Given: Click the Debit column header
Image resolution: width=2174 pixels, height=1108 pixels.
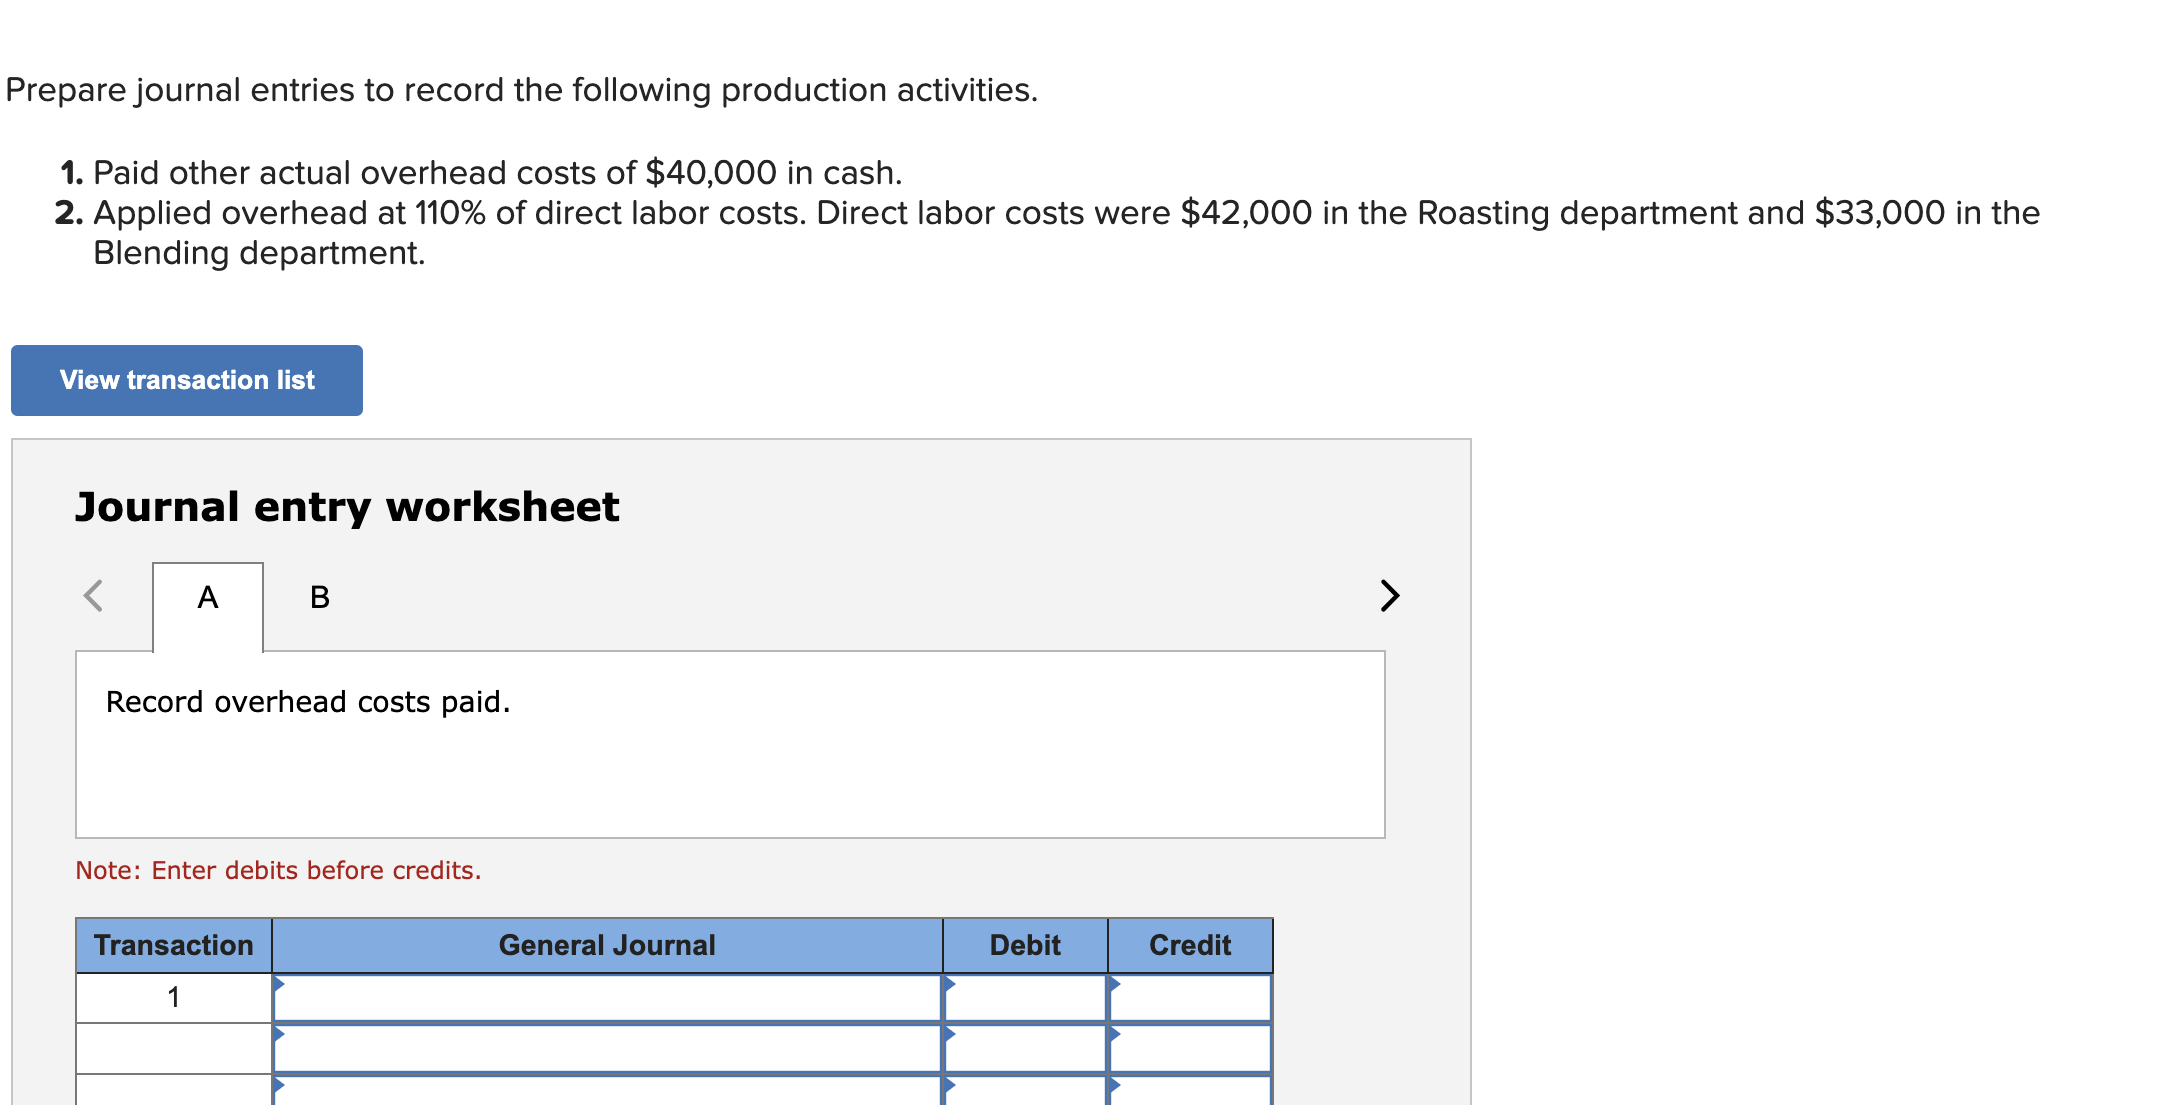Looking at the screenshot, I should pos(1025,945).
